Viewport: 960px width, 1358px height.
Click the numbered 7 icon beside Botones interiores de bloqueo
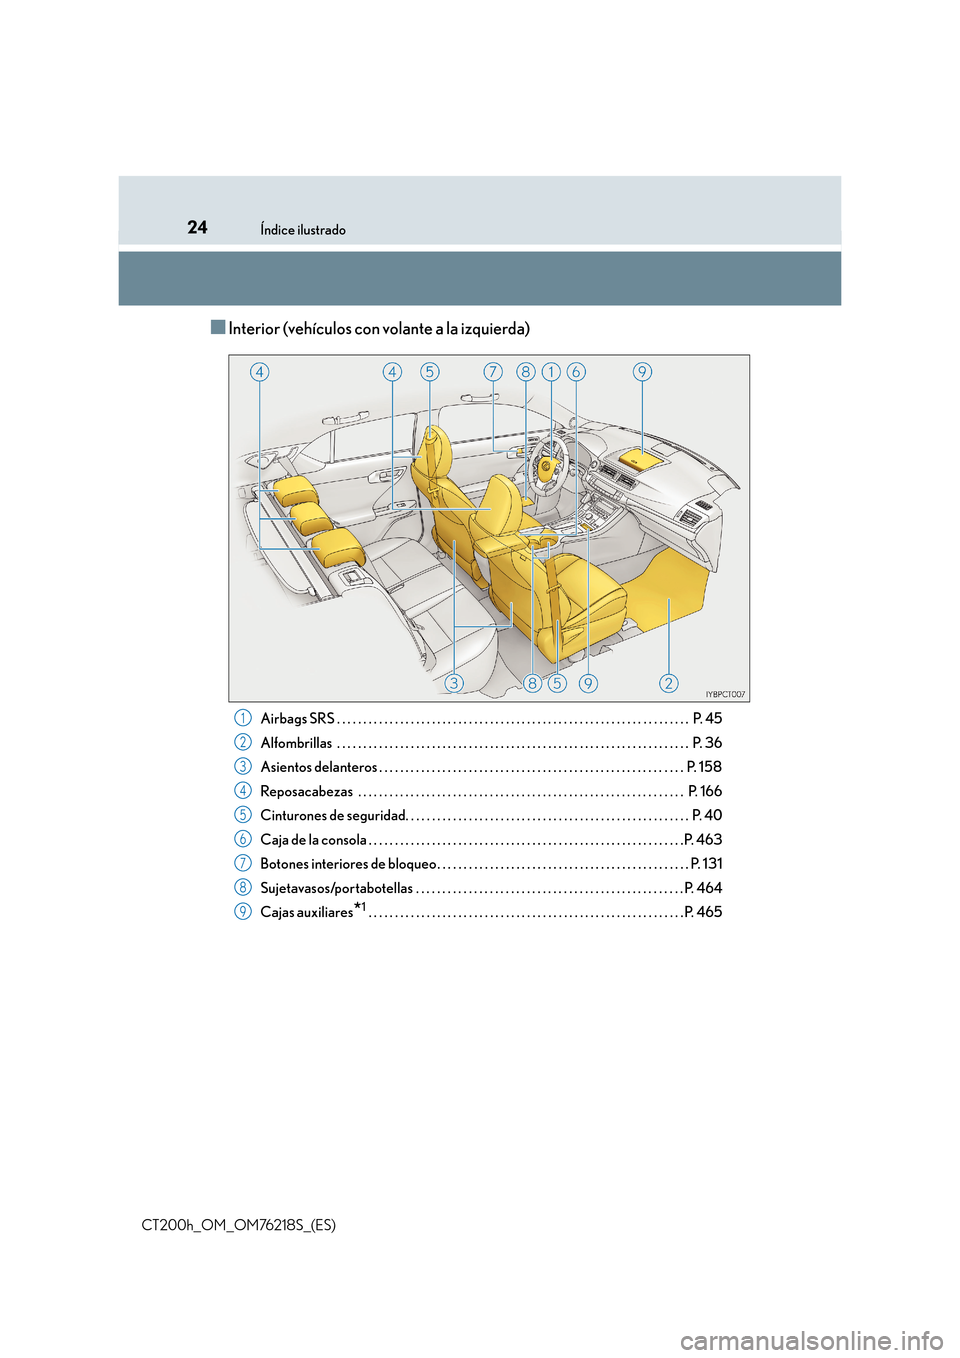pos(242,863)
